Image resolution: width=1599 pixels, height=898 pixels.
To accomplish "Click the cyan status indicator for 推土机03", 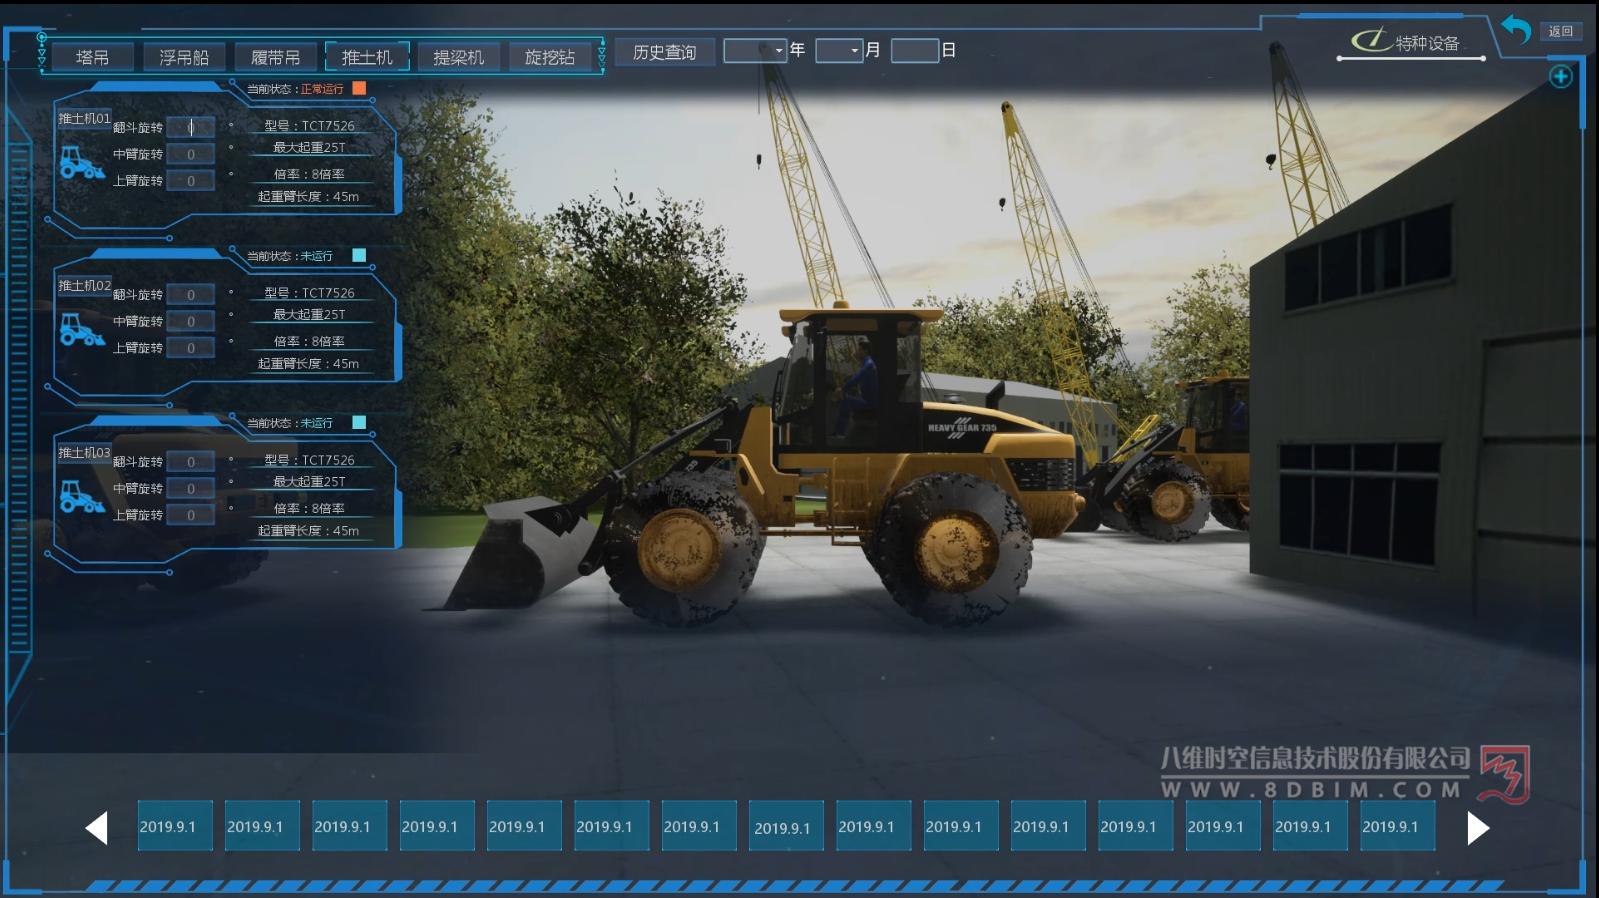I will tap(359, 422).
